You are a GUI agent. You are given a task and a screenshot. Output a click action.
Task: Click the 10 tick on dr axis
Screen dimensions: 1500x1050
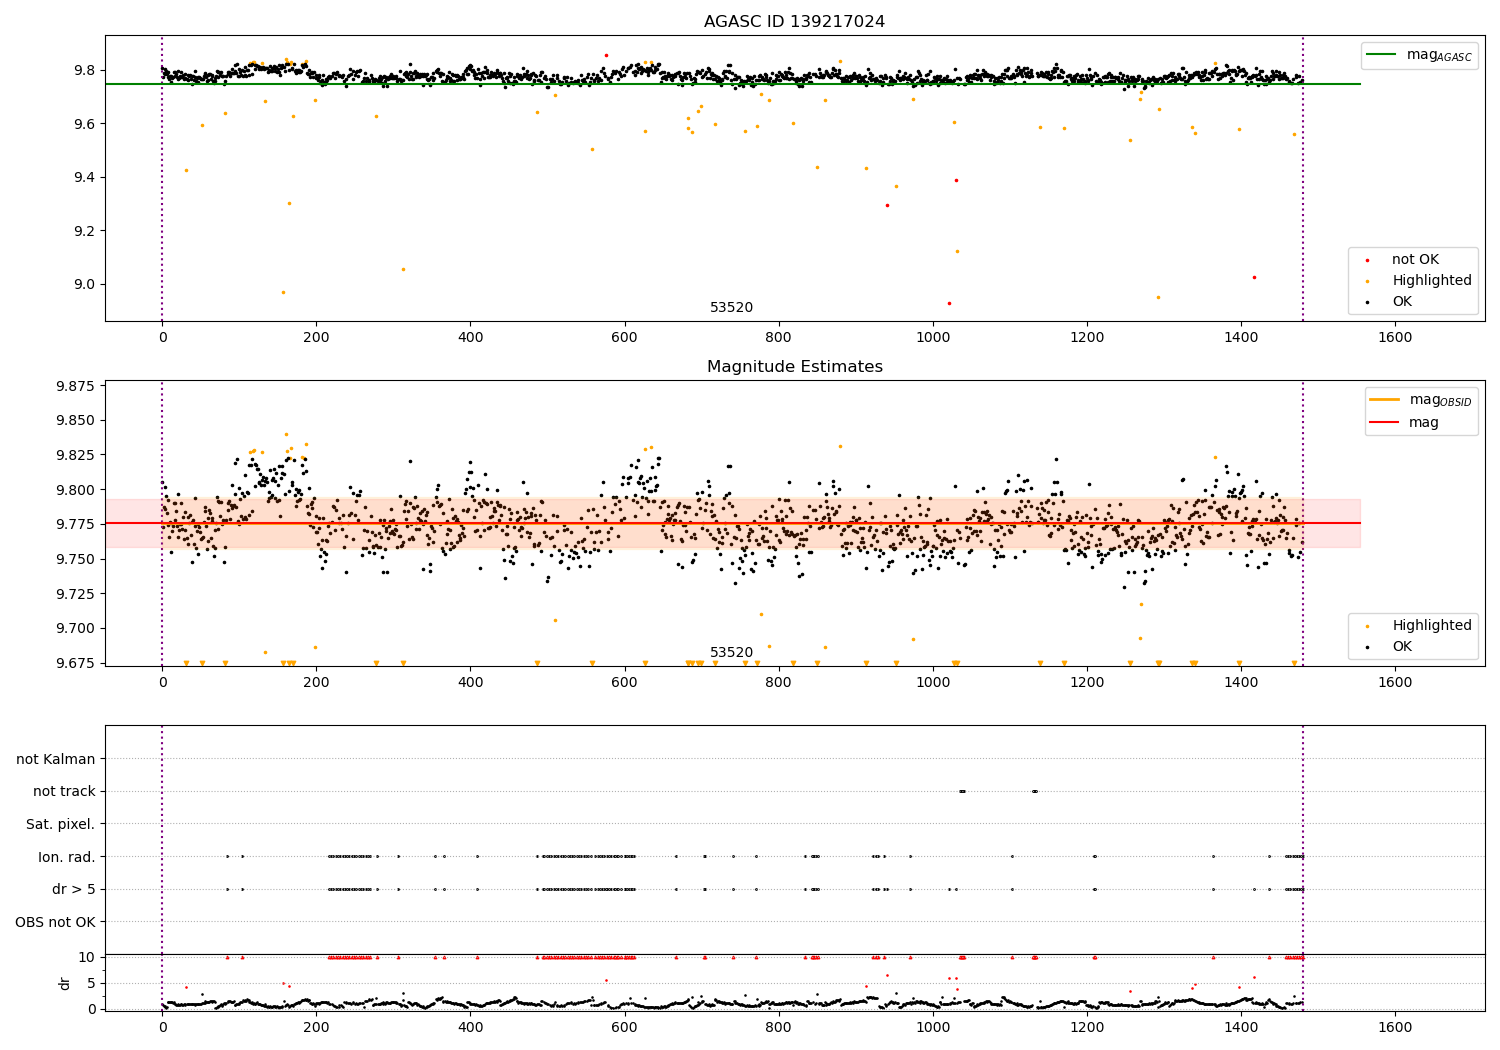(x=86, y=958)
